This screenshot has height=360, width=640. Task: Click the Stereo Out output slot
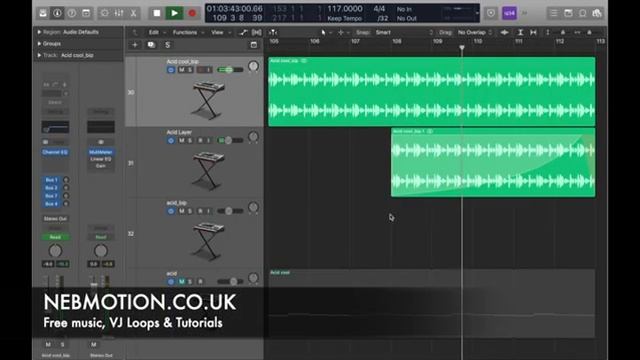click(55, 219)
